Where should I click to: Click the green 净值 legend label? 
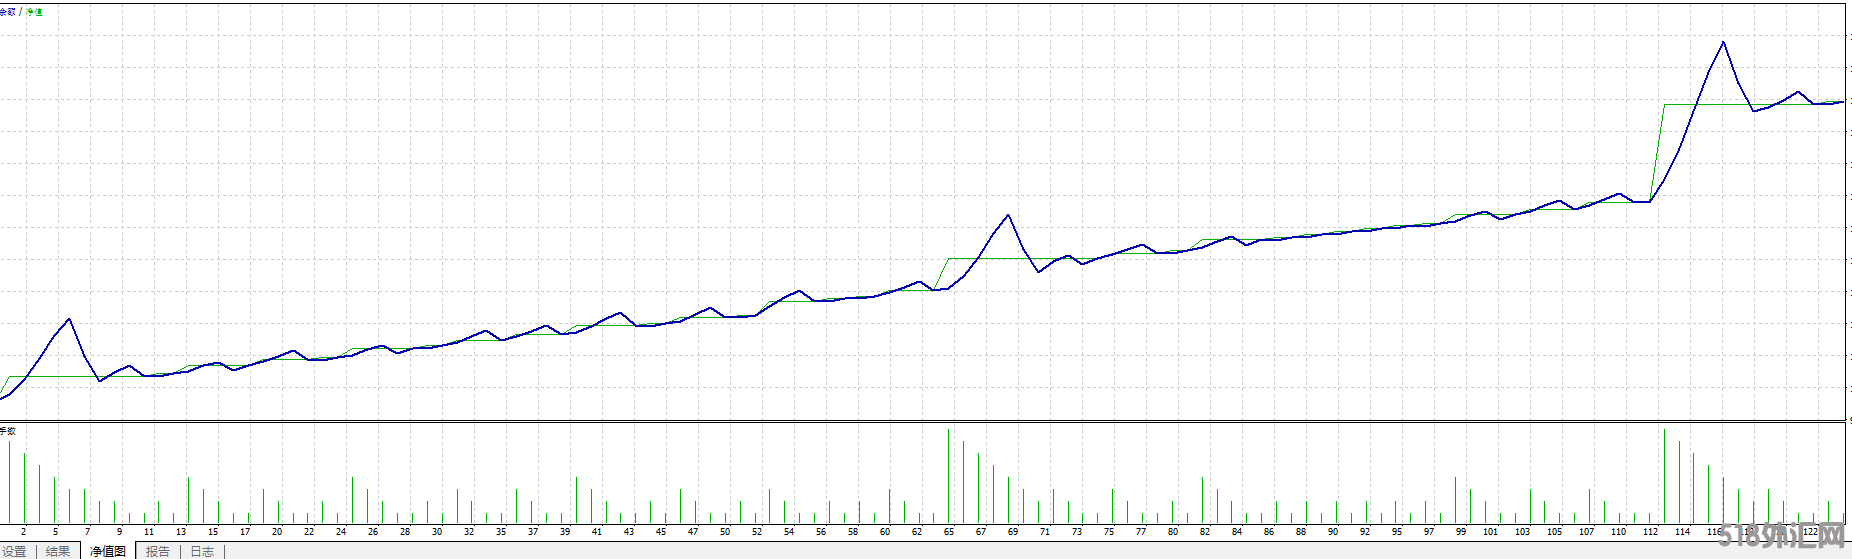[x=35, y=12]
